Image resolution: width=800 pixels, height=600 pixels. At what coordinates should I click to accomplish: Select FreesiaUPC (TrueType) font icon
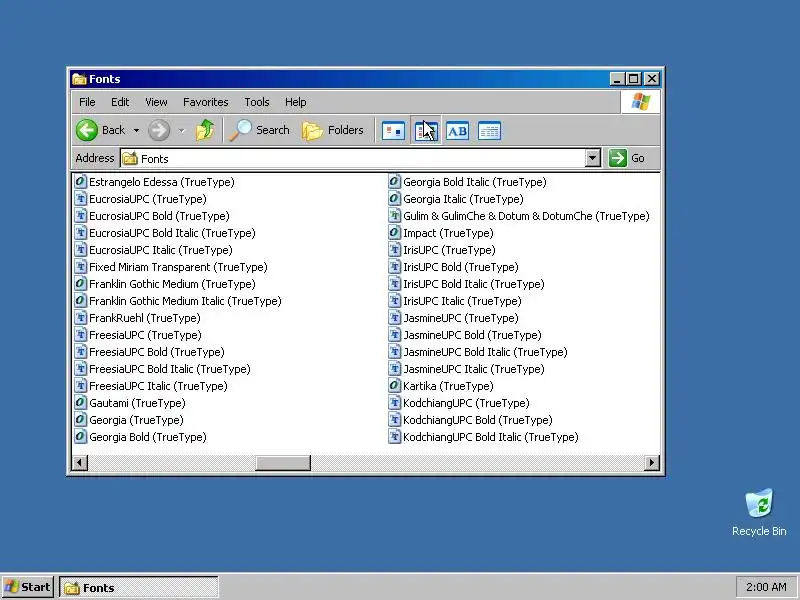[x=80, y=335]
